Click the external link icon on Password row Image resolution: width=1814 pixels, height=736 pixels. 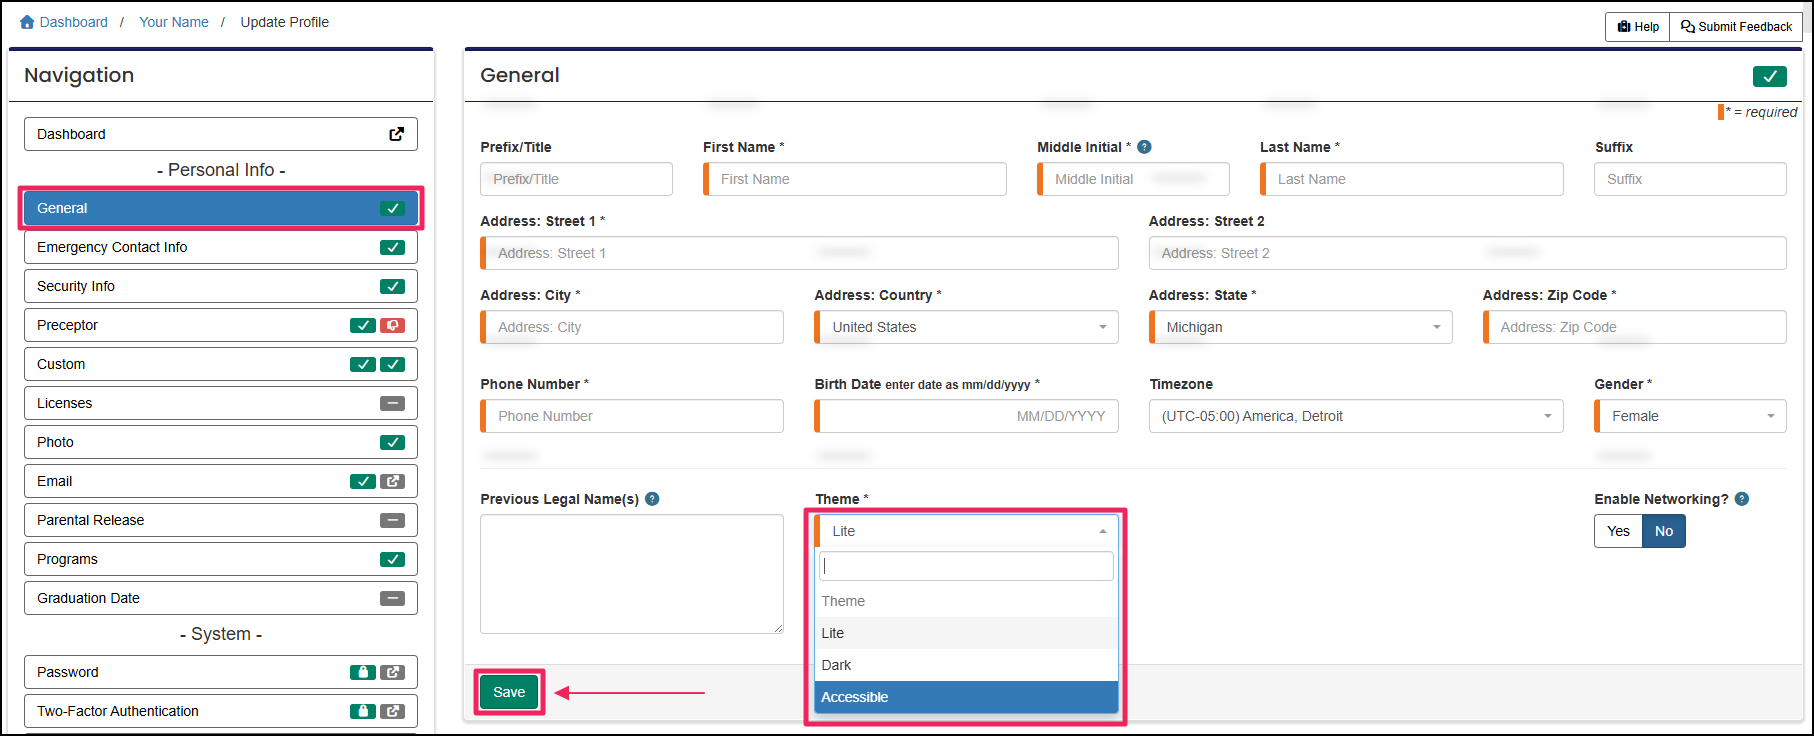click(392, 672)
